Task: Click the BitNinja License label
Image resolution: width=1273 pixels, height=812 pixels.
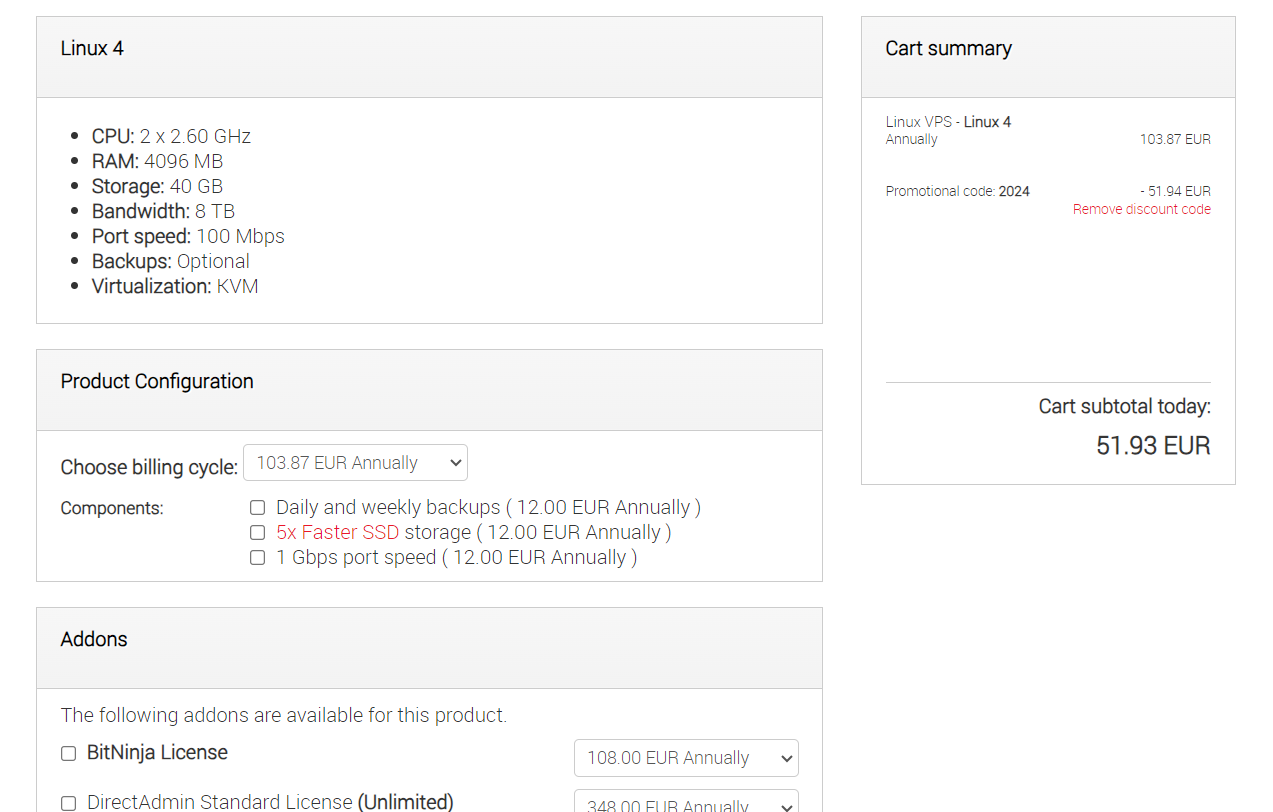Action: click(x=157, y=753)
